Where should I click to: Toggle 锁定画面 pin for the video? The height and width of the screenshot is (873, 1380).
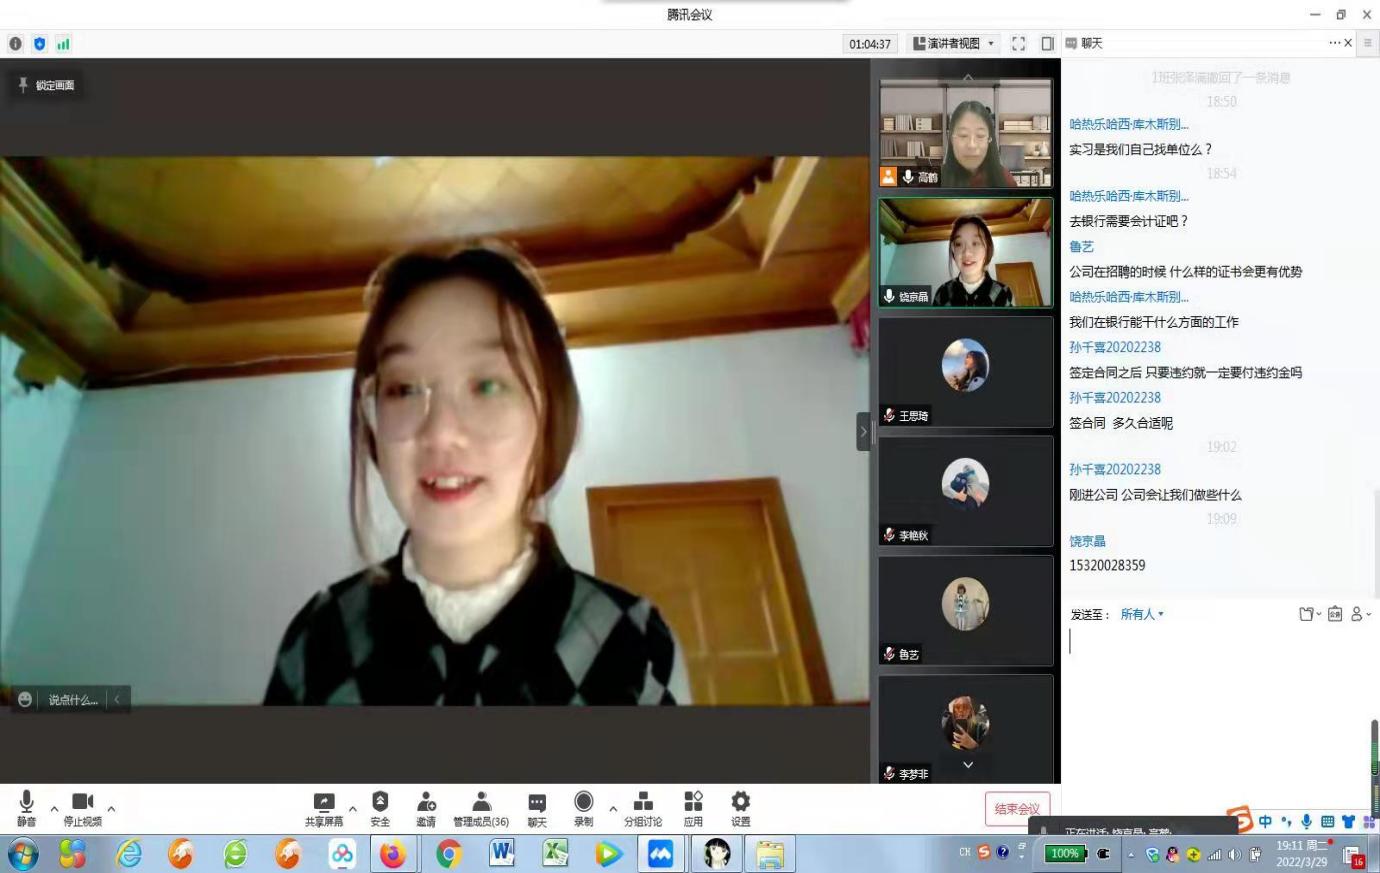click(x=47, y=86)
